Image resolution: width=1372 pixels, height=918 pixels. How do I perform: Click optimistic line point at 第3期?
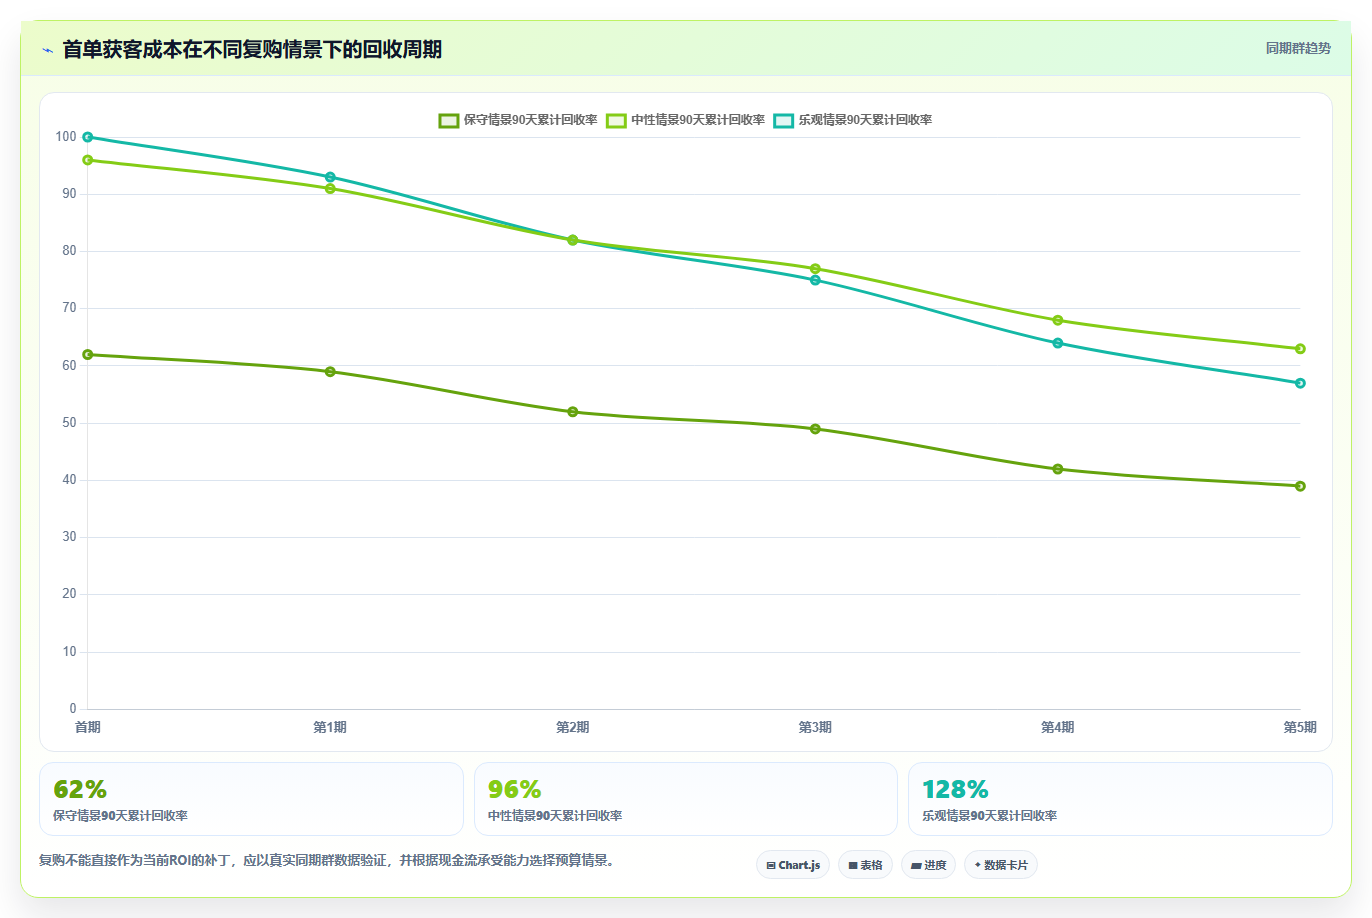(x=815, y=280)
